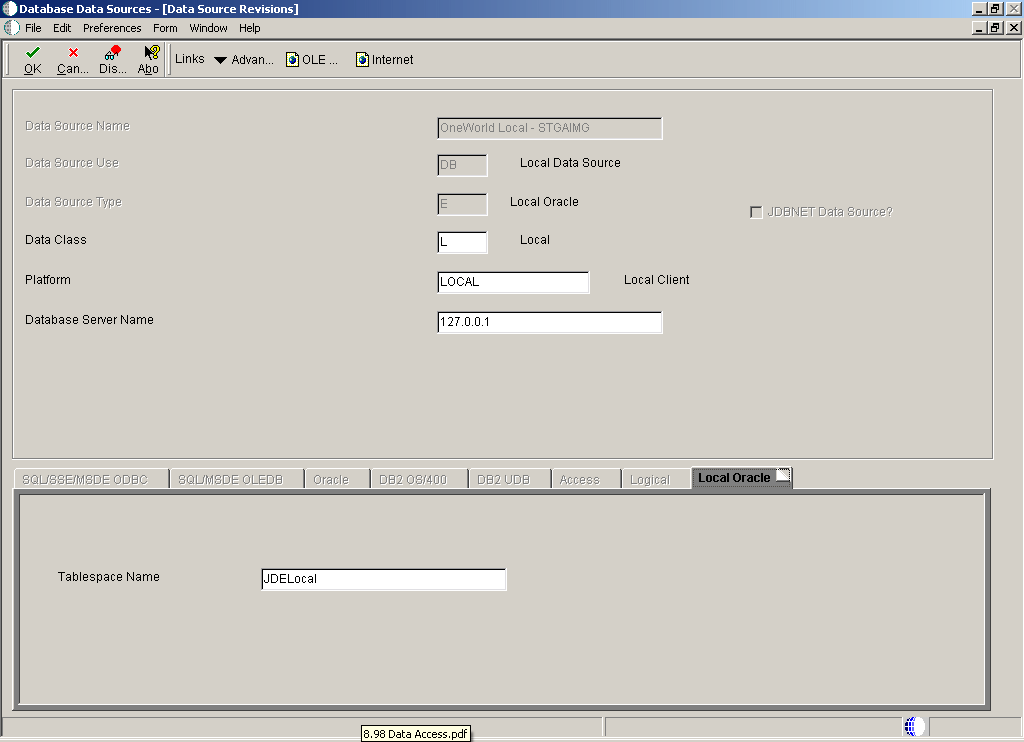Click the Data Source Type field

click(462, 204)
